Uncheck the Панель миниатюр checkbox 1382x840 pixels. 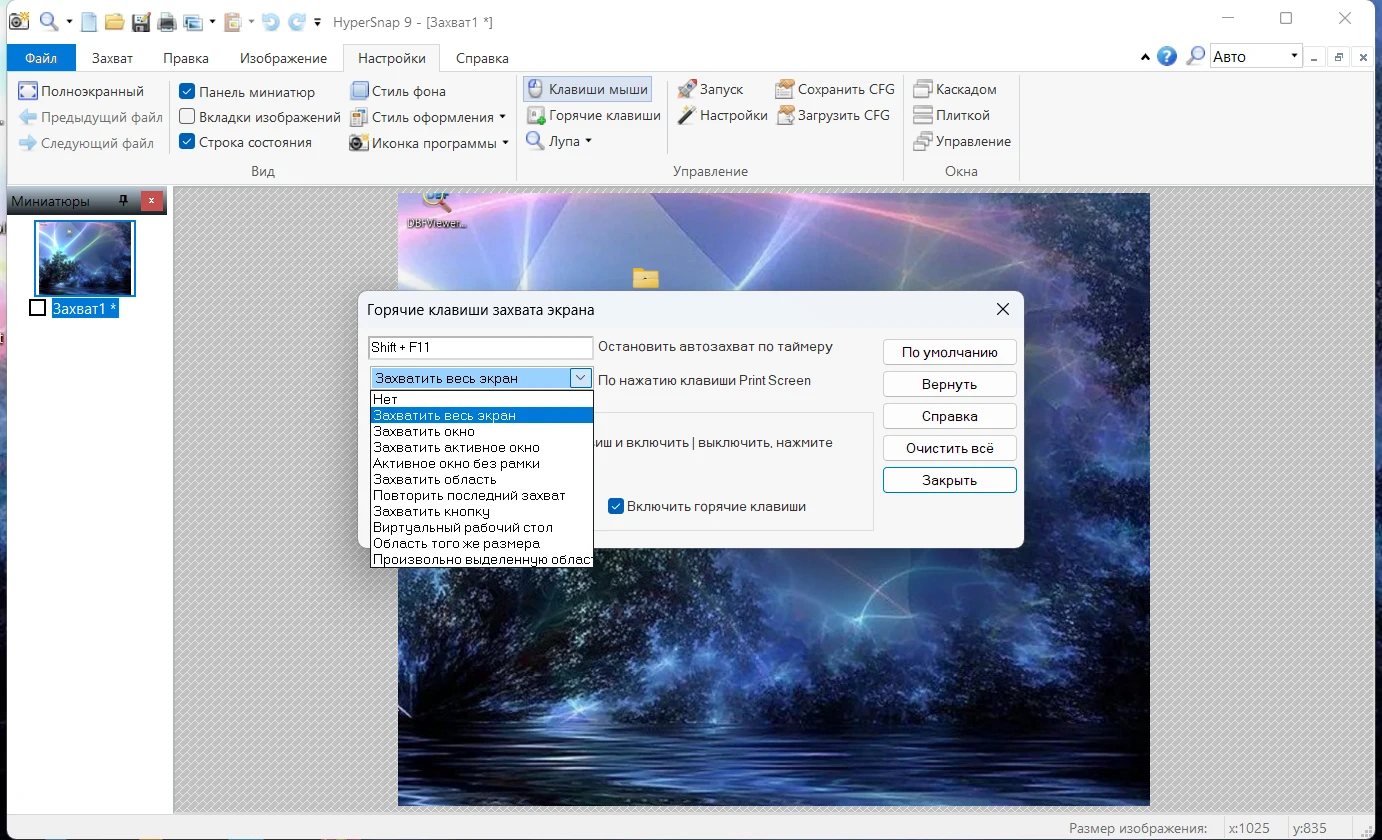(187, 92)
